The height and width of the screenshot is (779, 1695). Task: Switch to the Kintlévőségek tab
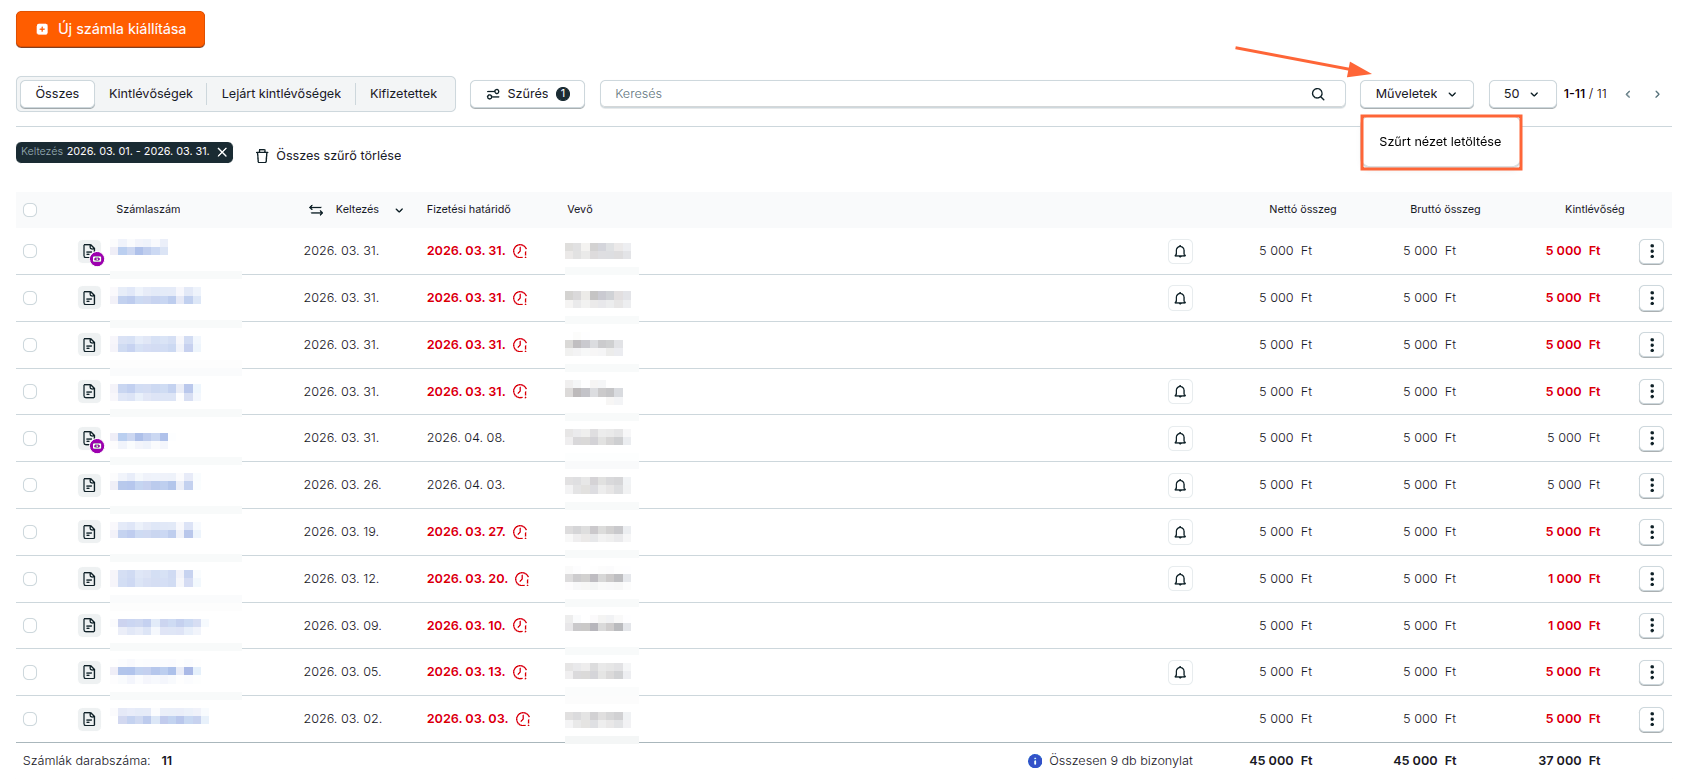tap(150, 94)
